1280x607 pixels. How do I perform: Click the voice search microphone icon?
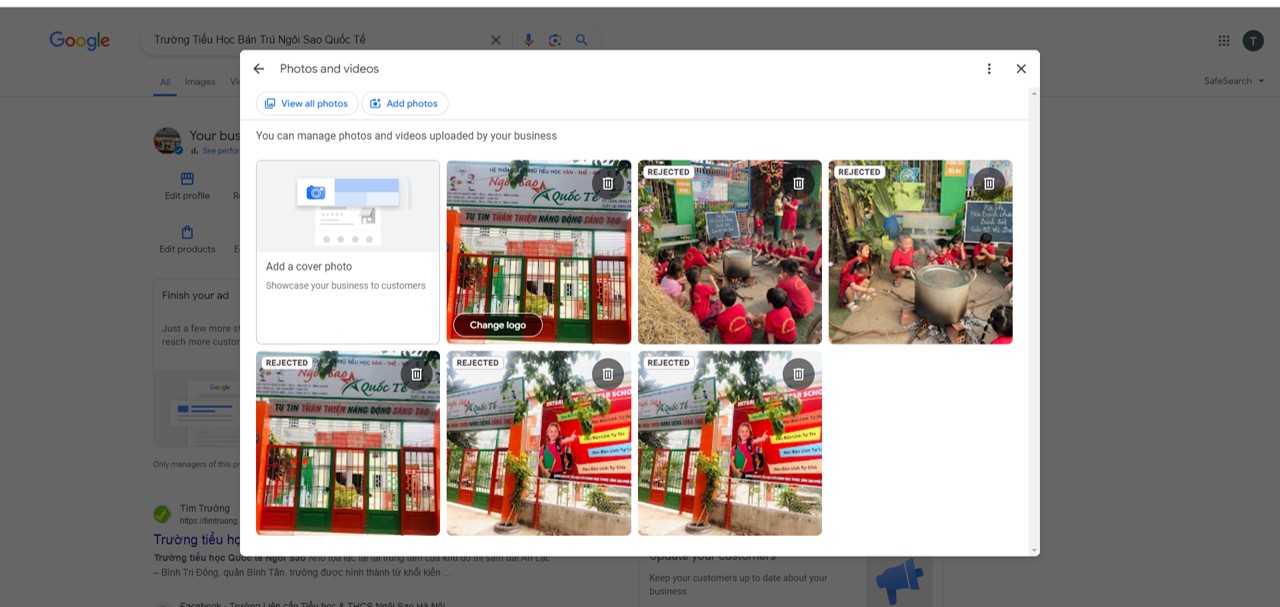click(x=528, y=40)
